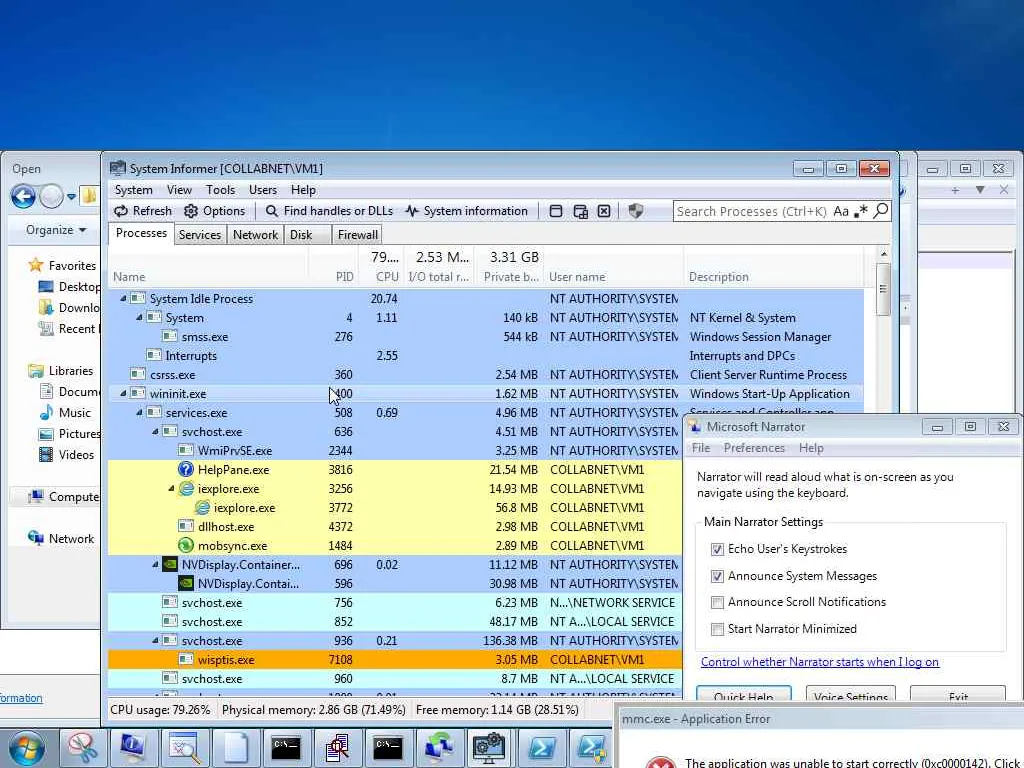The height and width of the screenshot is (768, 1024).
Task: Click Internet Explorer icon for PID 3256
Action: pos(186,488)
